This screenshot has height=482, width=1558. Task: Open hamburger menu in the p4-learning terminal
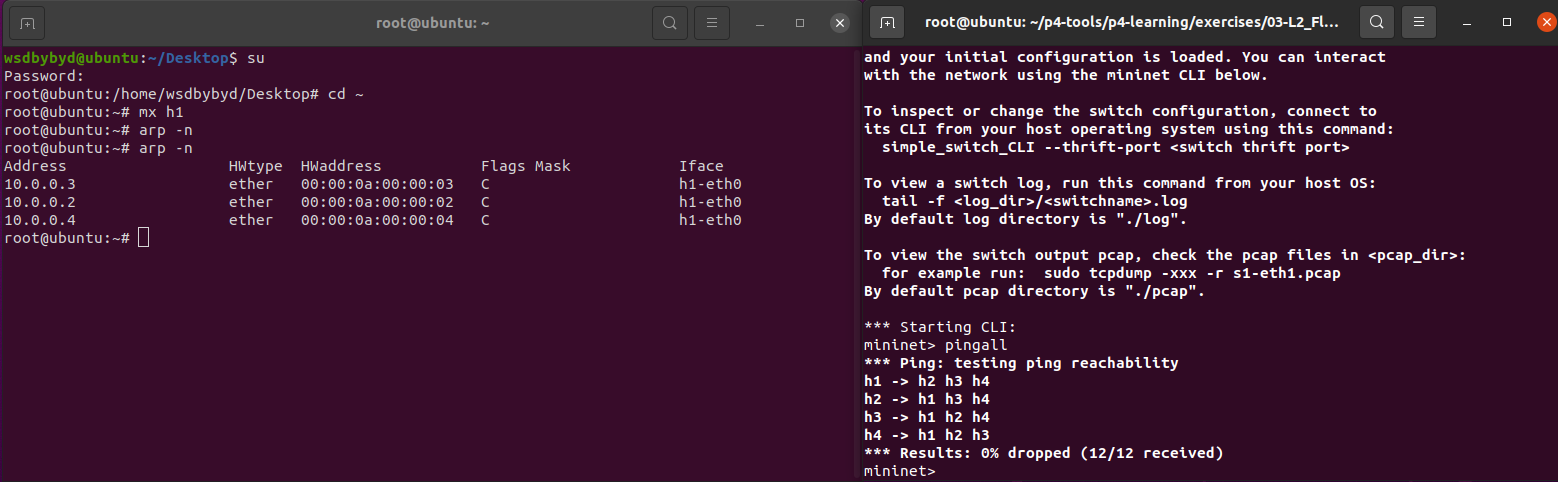pyautogui.click(x=1419, y=22)
